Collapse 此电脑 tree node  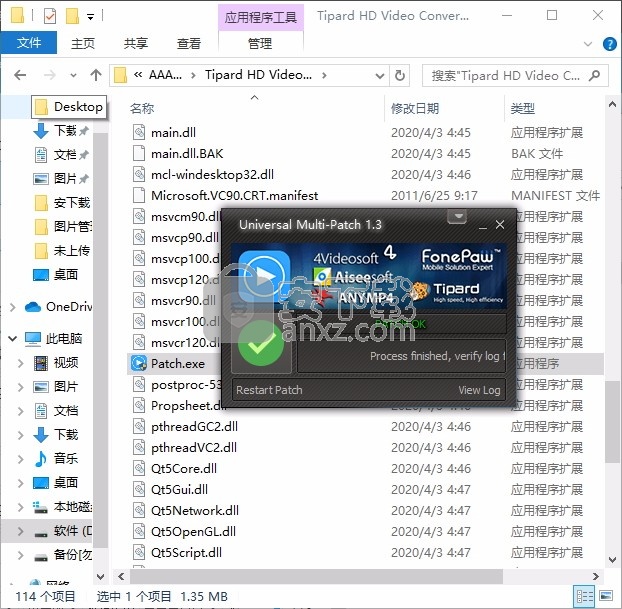[x=13, y=338]
